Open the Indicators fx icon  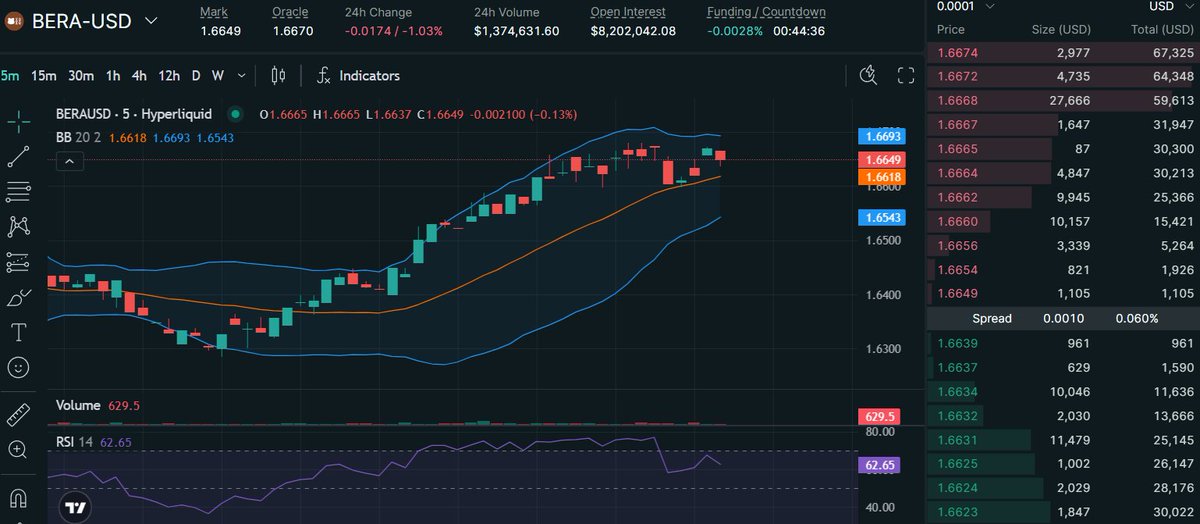point(324,75)
